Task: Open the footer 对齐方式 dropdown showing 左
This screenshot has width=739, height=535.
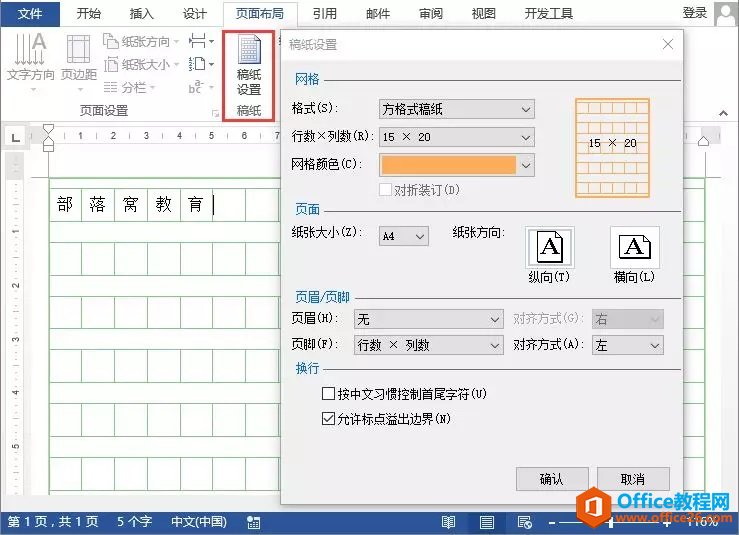Action: 627,345
